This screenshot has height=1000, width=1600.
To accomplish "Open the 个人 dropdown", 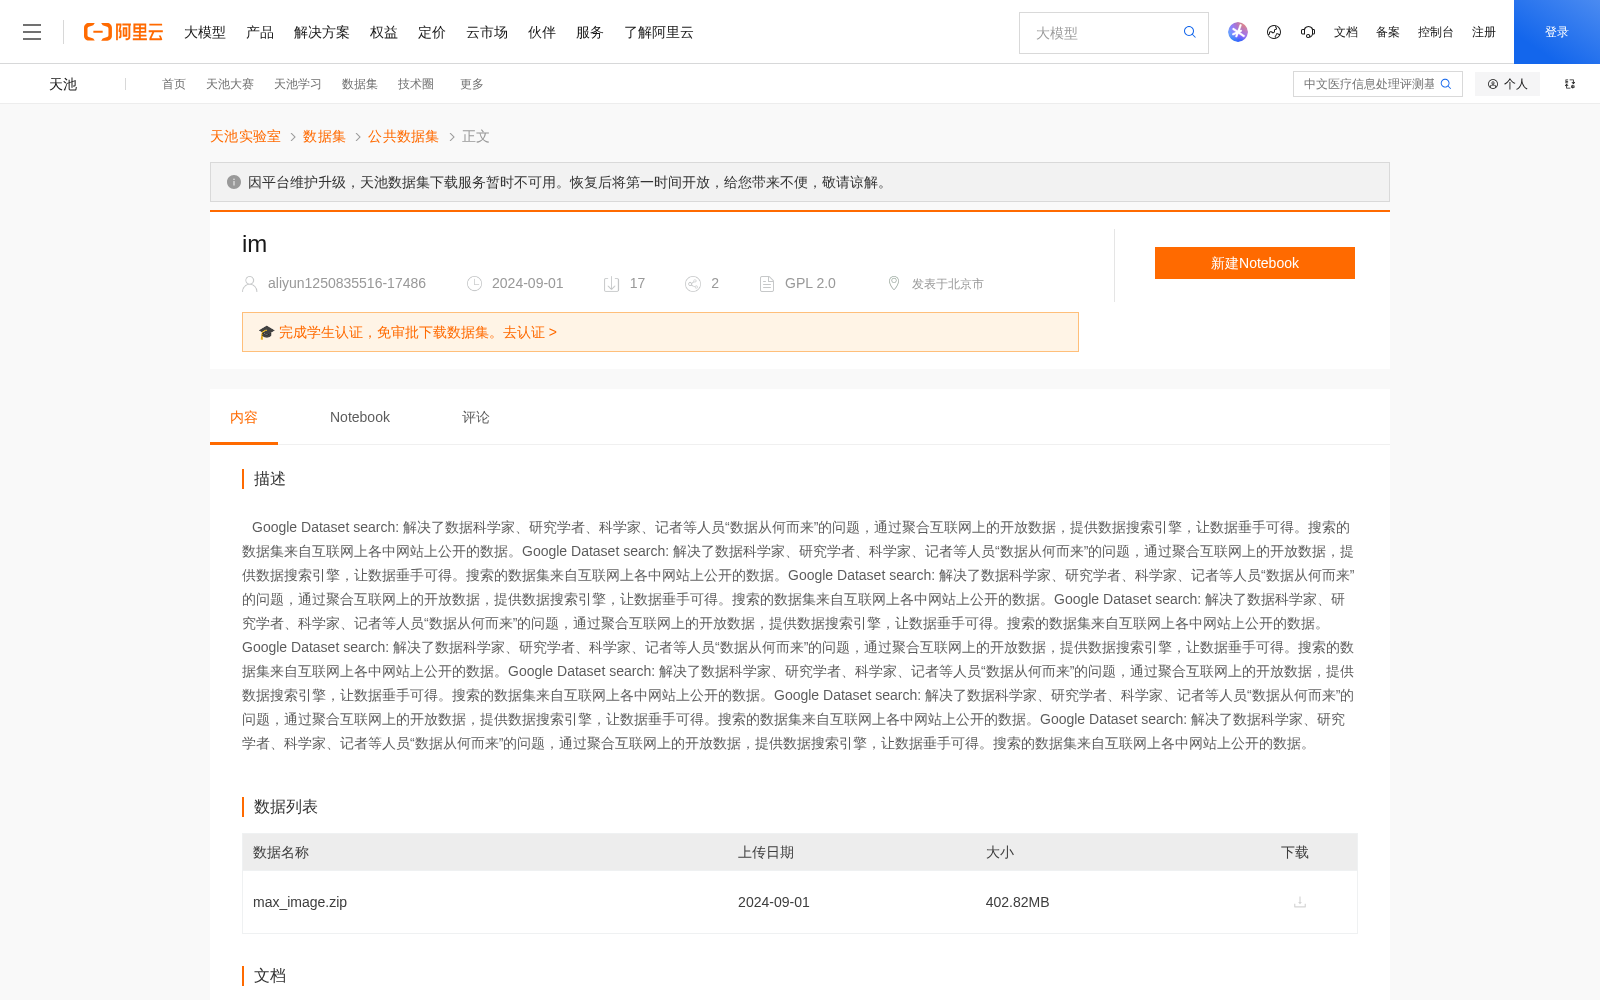I will coord(1507,84).
